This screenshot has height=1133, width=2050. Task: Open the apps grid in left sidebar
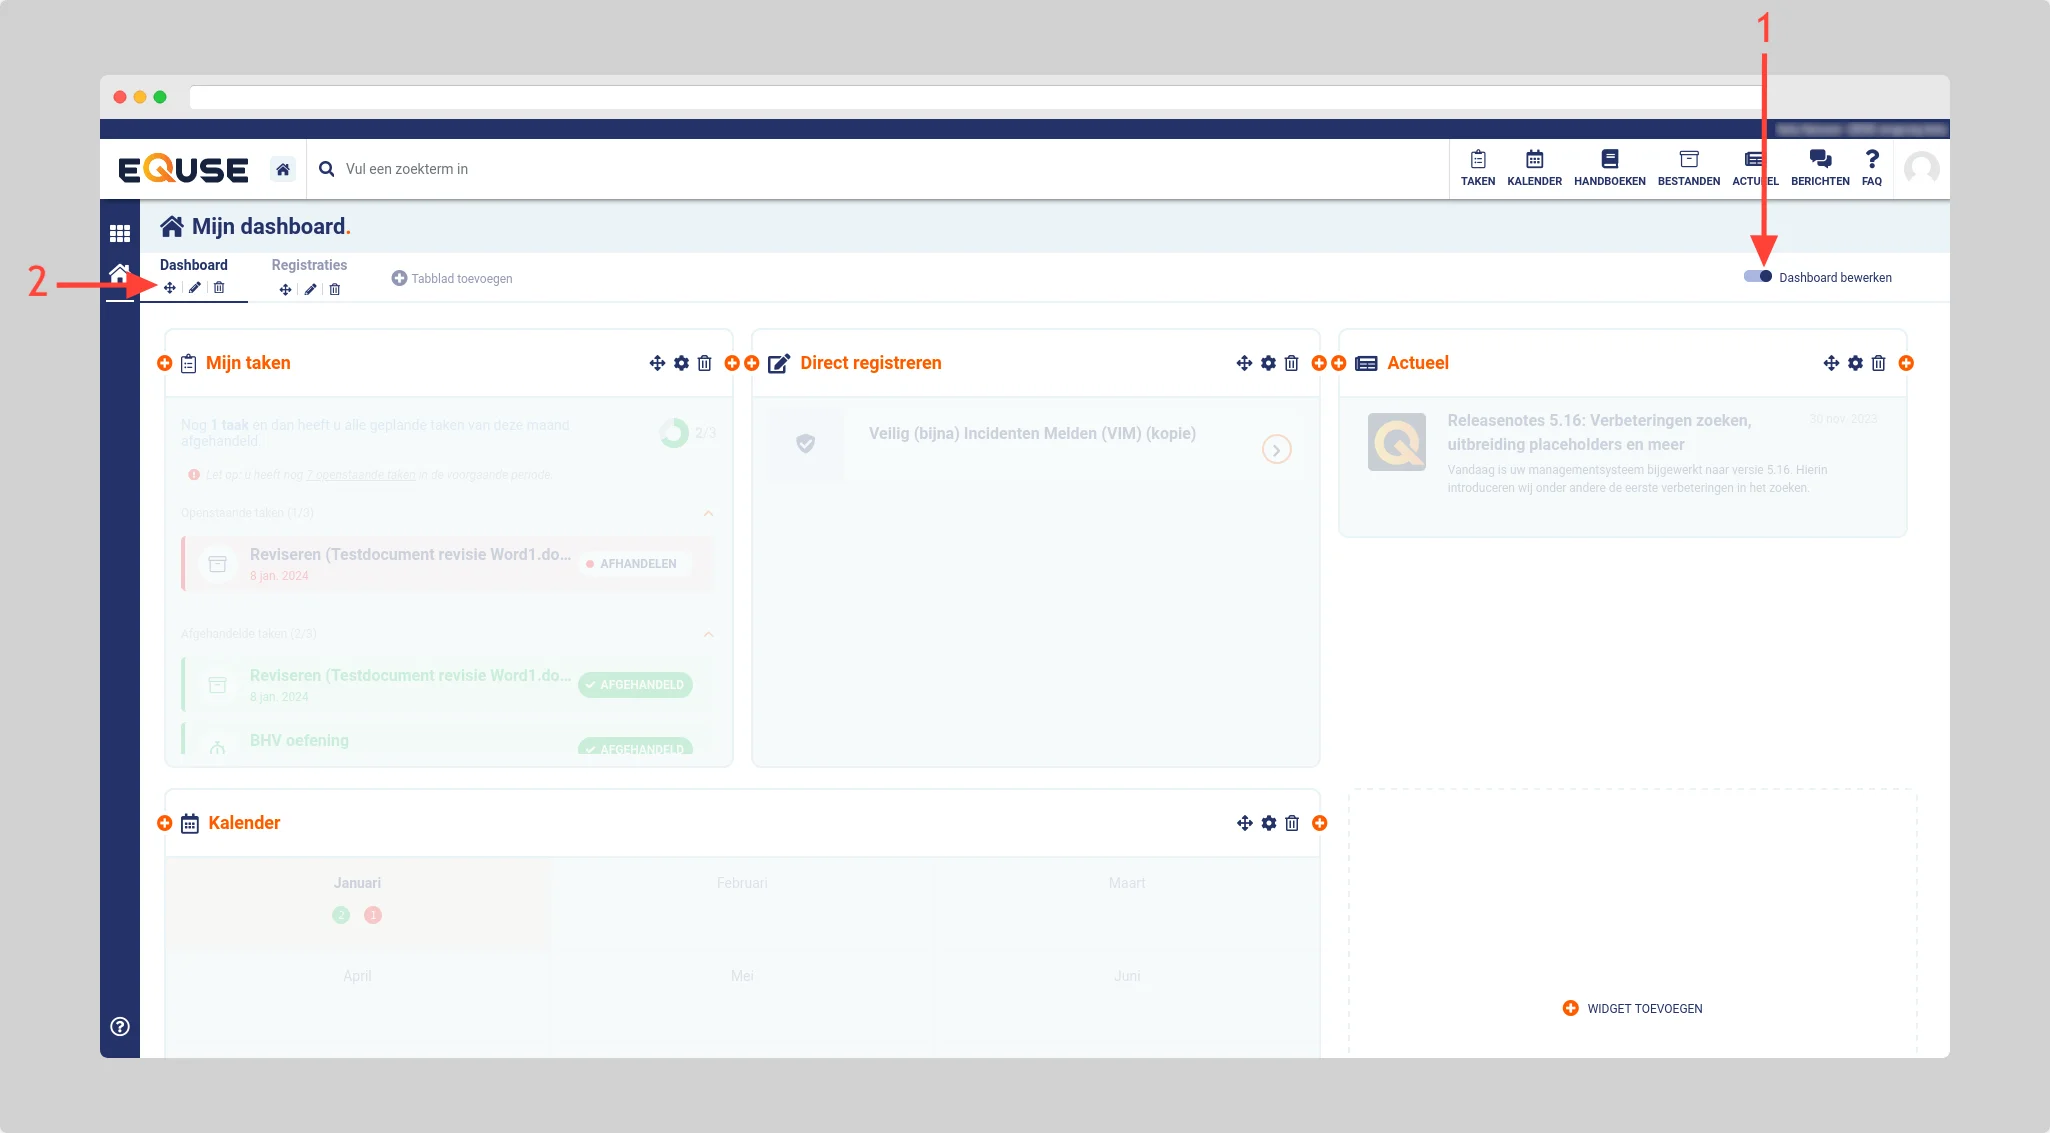pos(120,233)
